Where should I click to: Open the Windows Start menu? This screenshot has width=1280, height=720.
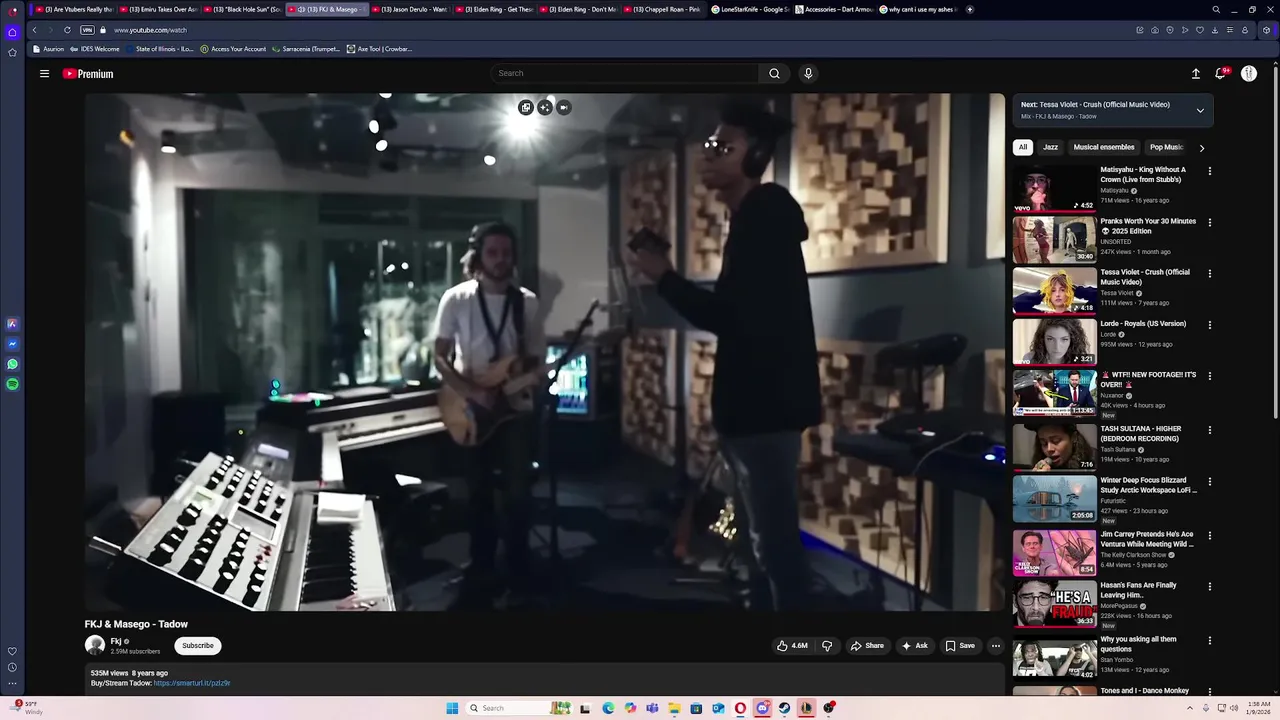(x=452, y=708)
